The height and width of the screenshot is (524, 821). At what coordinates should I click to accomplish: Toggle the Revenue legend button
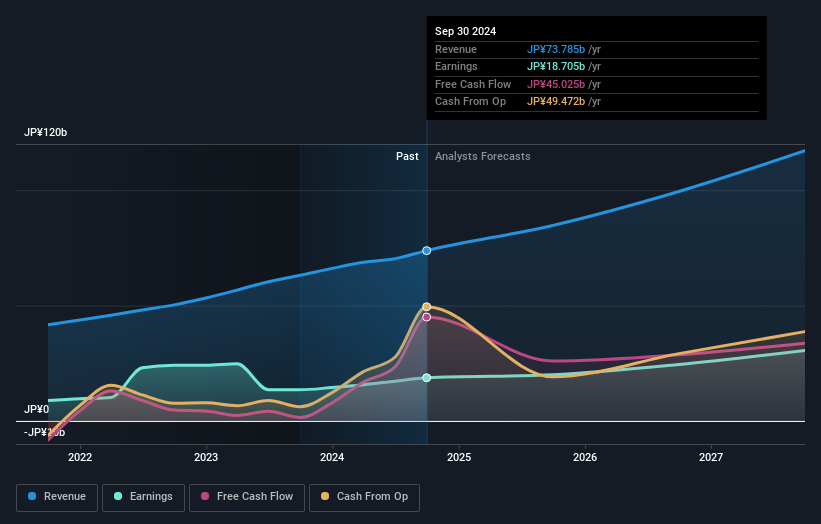(57, 497)
